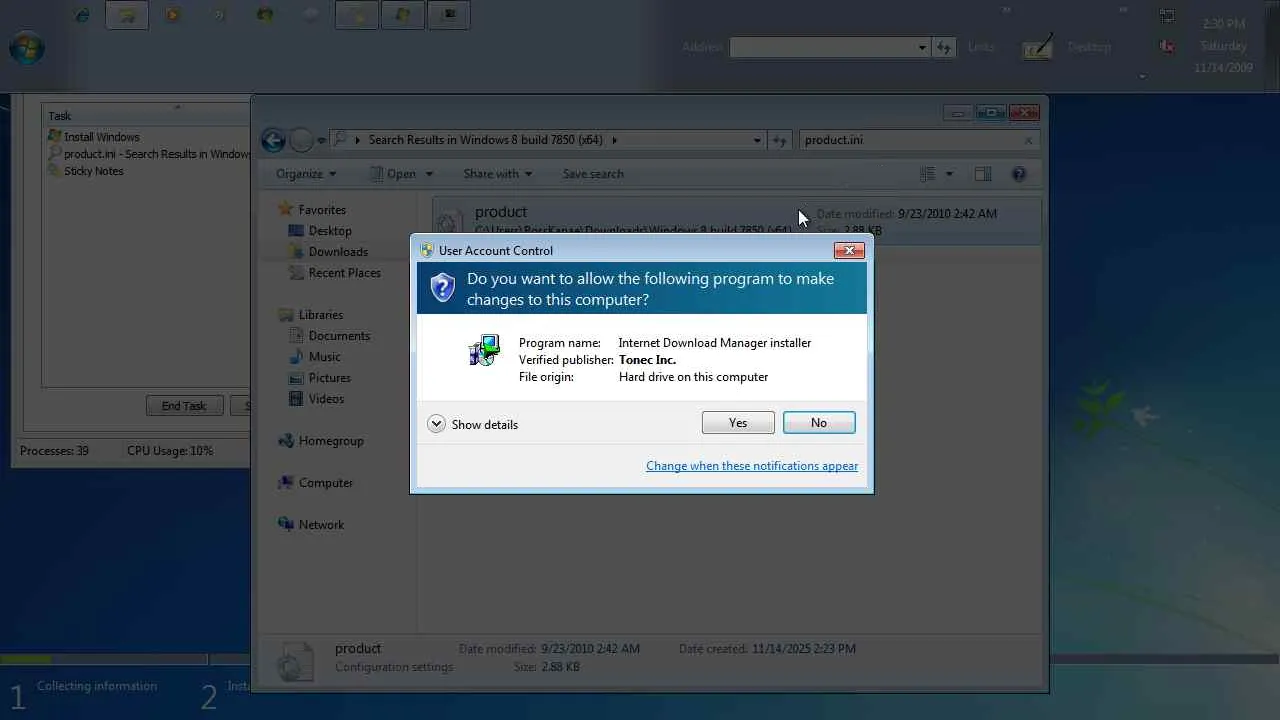Open the Share with menu in Explorer
1280x720 pixels.
498,174
